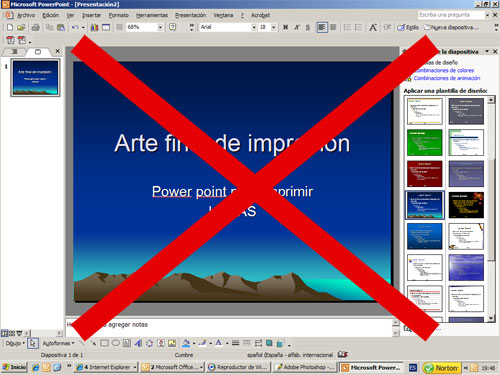500x375 pixels.
Task: Toggle numbered list
Action: pos(347,27)
